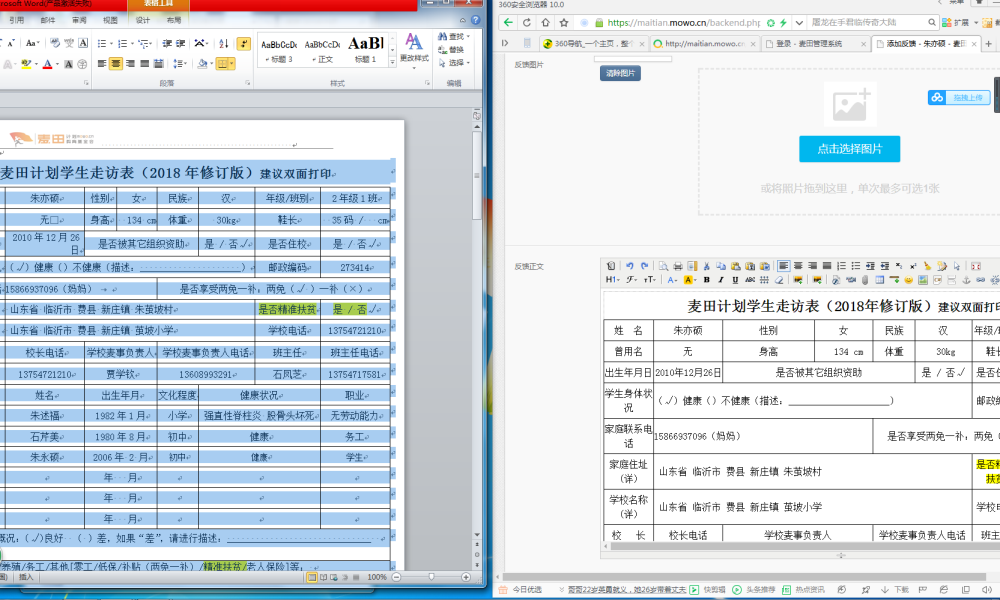Open the 视图 ribbon tab
1000x600 pixels.
click(x=110, y=20)
